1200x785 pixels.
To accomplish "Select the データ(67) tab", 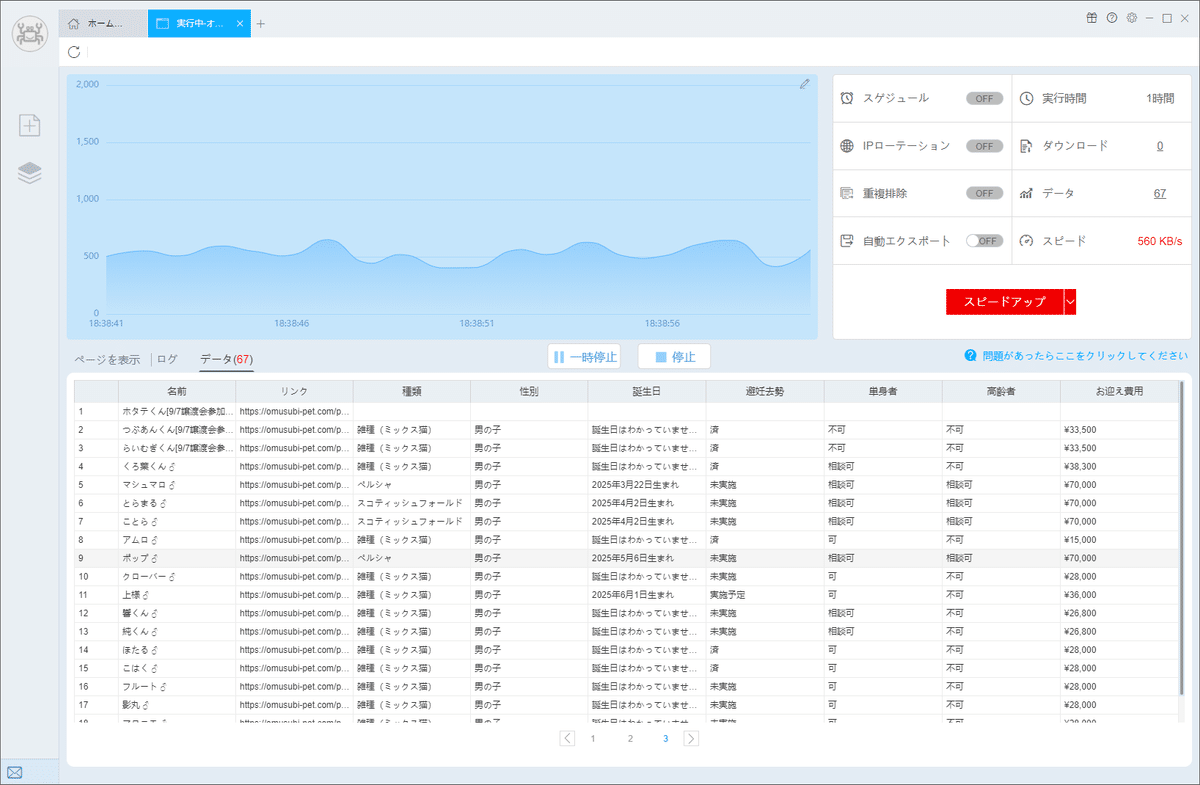I will 226,359.
